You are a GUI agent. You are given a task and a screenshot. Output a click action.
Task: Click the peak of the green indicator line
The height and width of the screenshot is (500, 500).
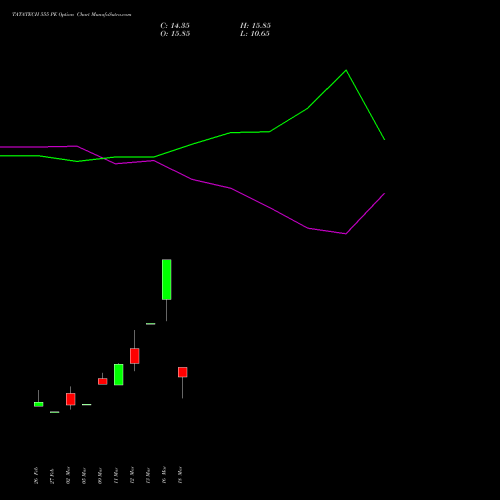tap(346, 70)
